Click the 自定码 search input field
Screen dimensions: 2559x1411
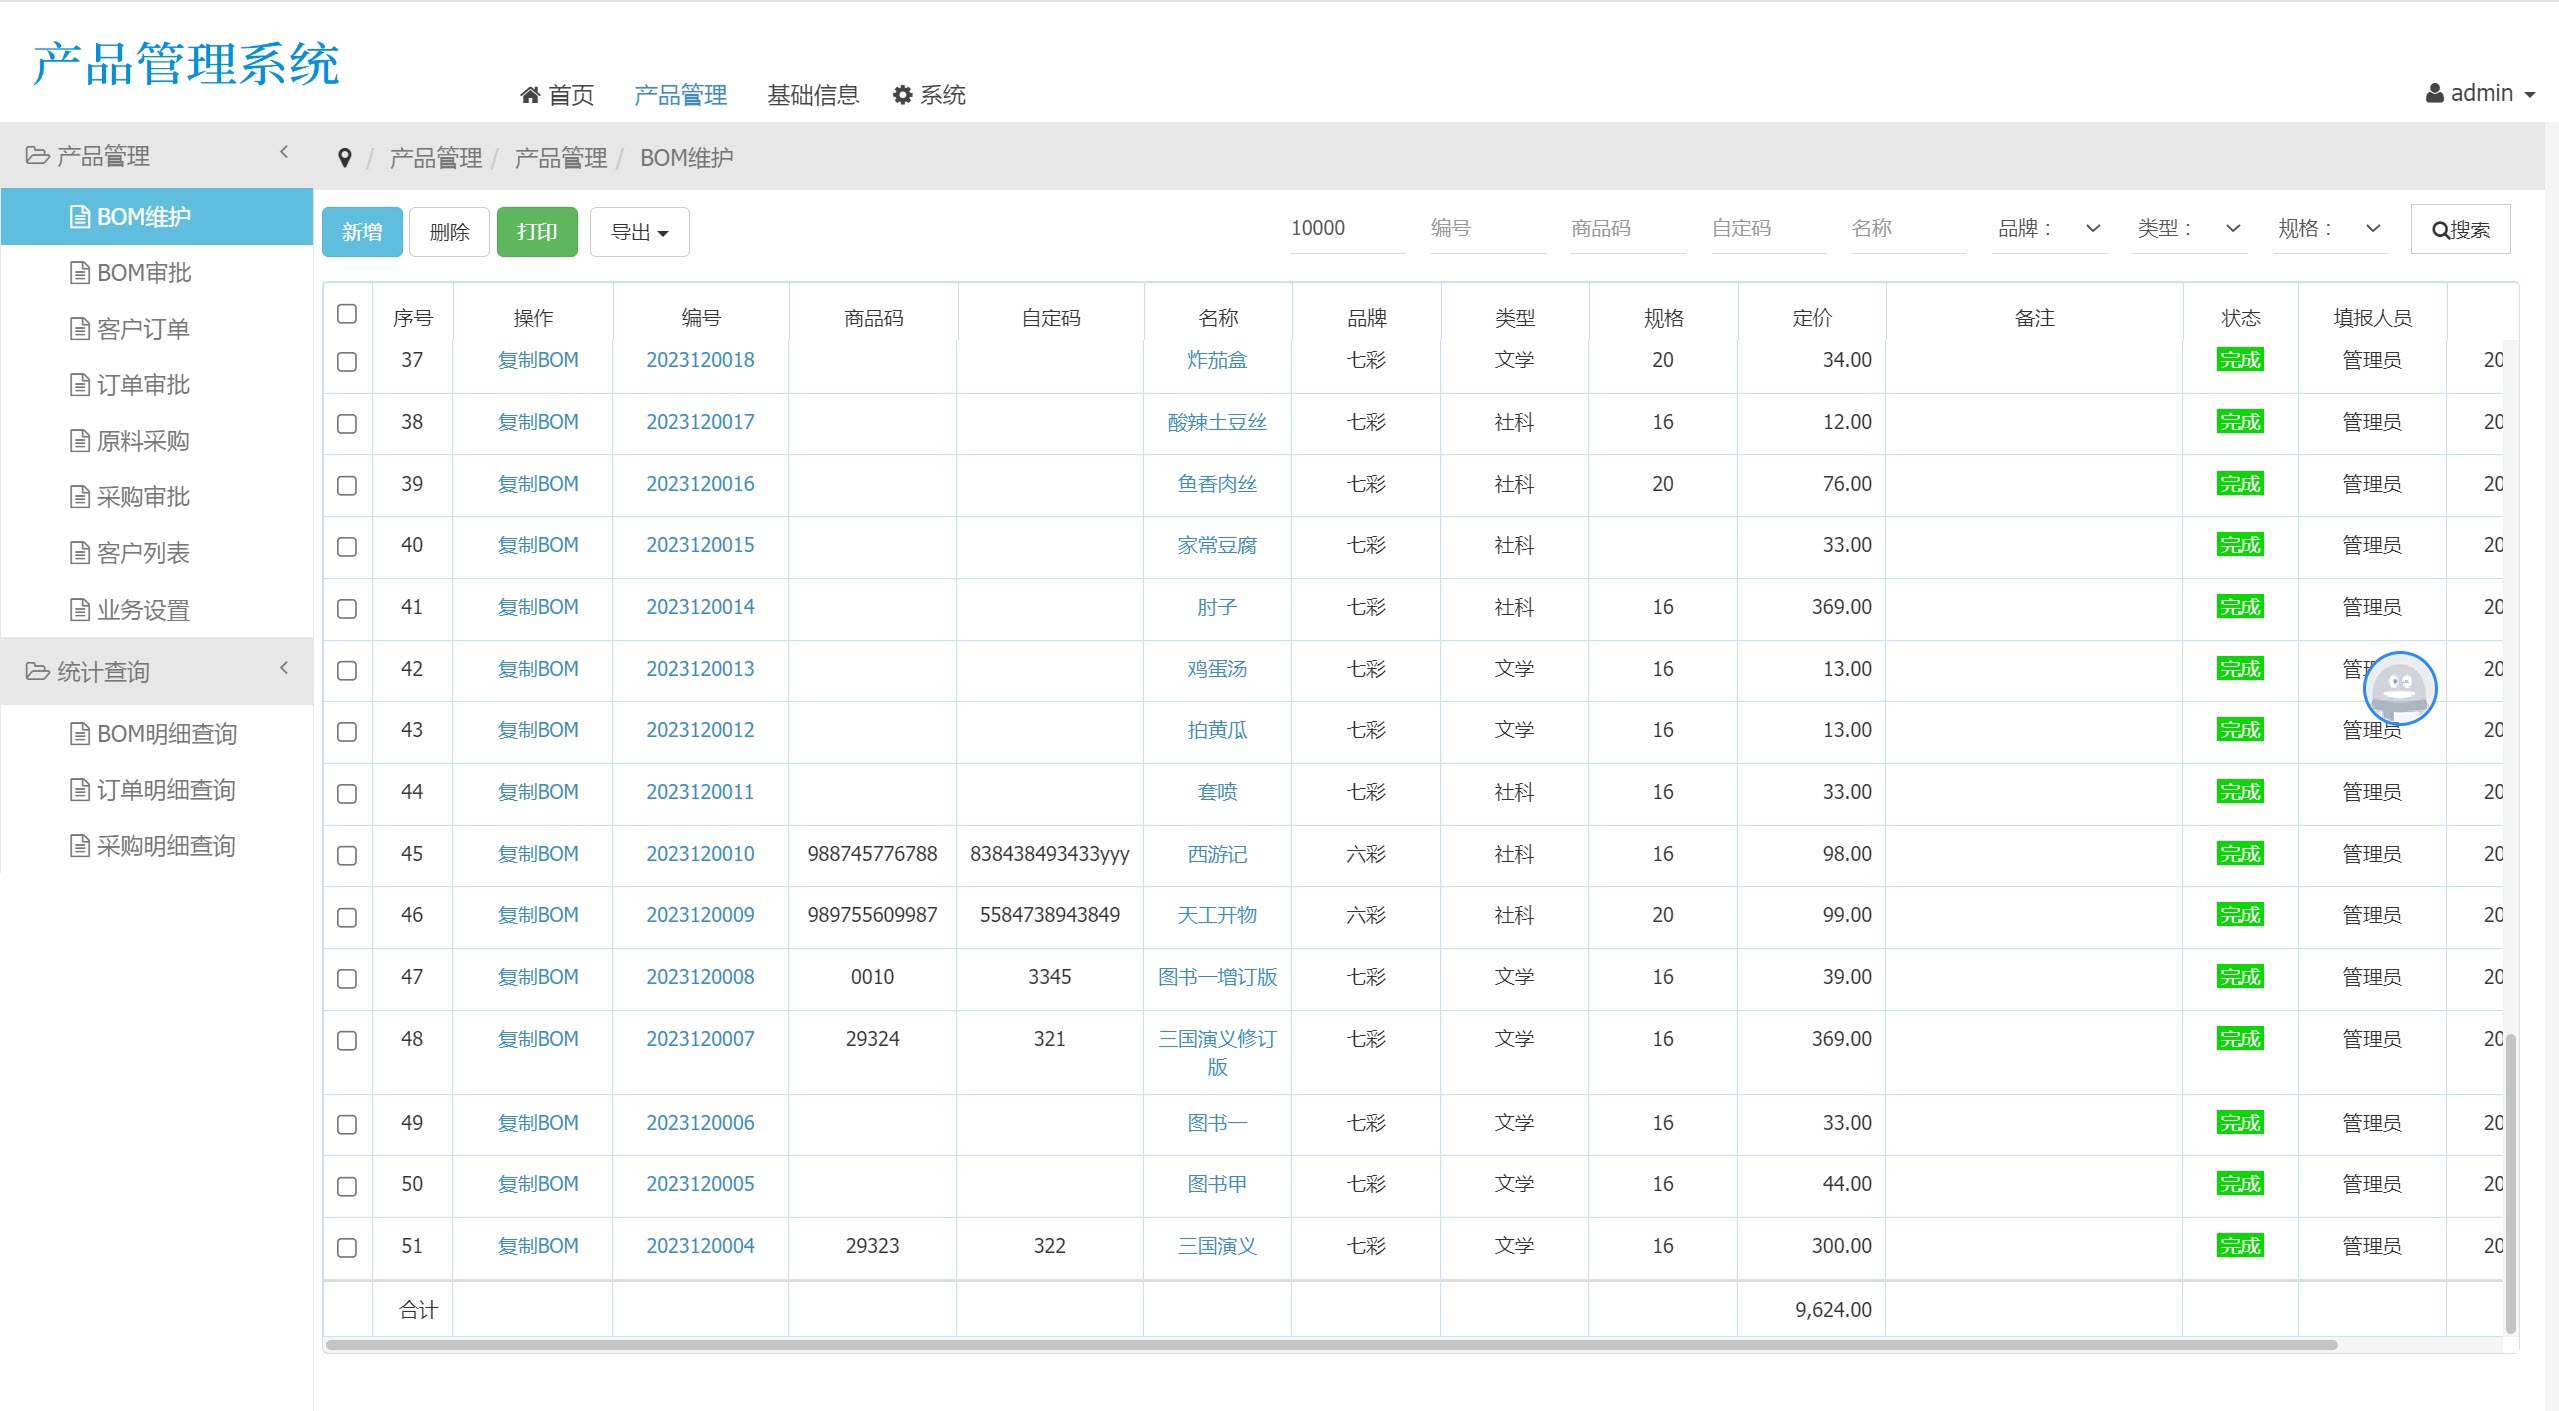point(1768,229)
